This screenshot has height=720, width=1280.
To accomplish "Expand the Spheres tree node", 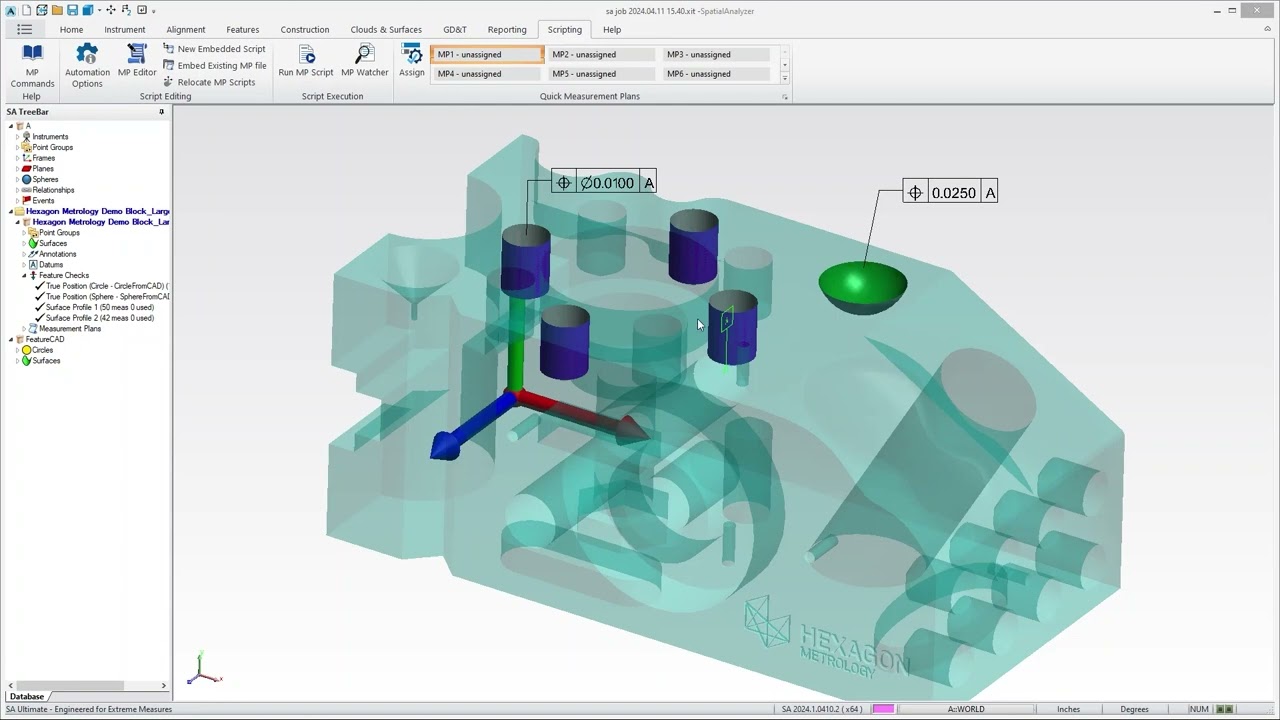I will point(17,179).
